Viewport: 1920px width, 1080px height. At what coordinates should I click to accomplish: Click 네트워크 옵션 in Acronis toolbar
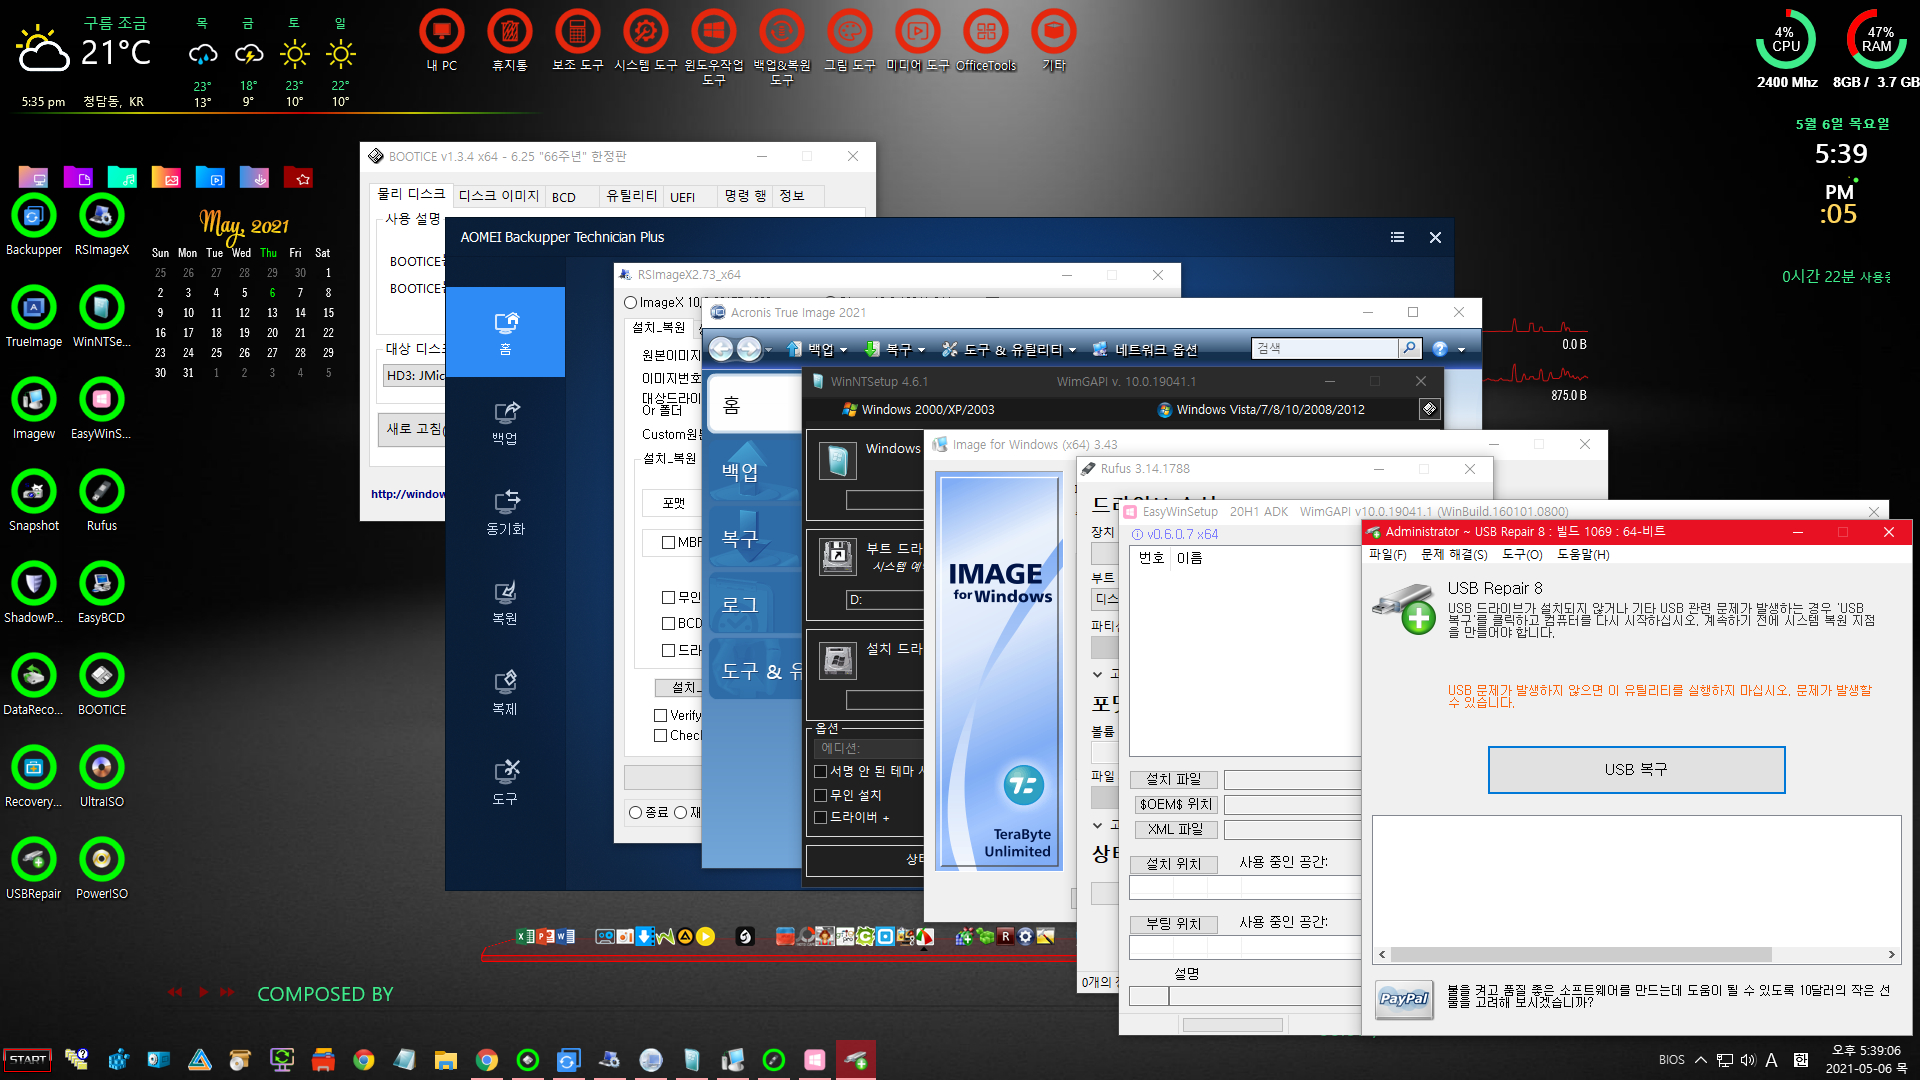tap(1144, 349)
